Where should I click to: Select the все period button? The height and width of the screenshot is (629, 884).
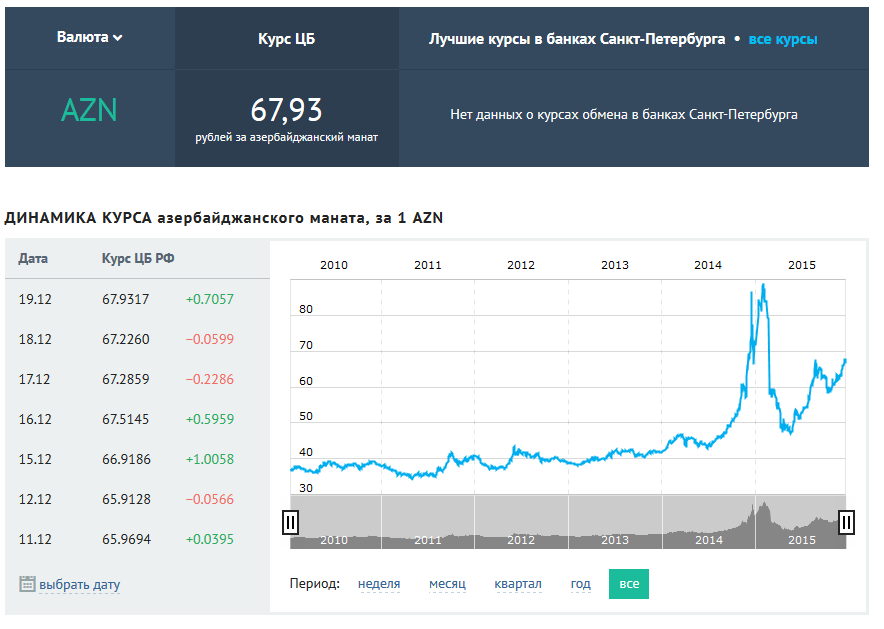628,584
